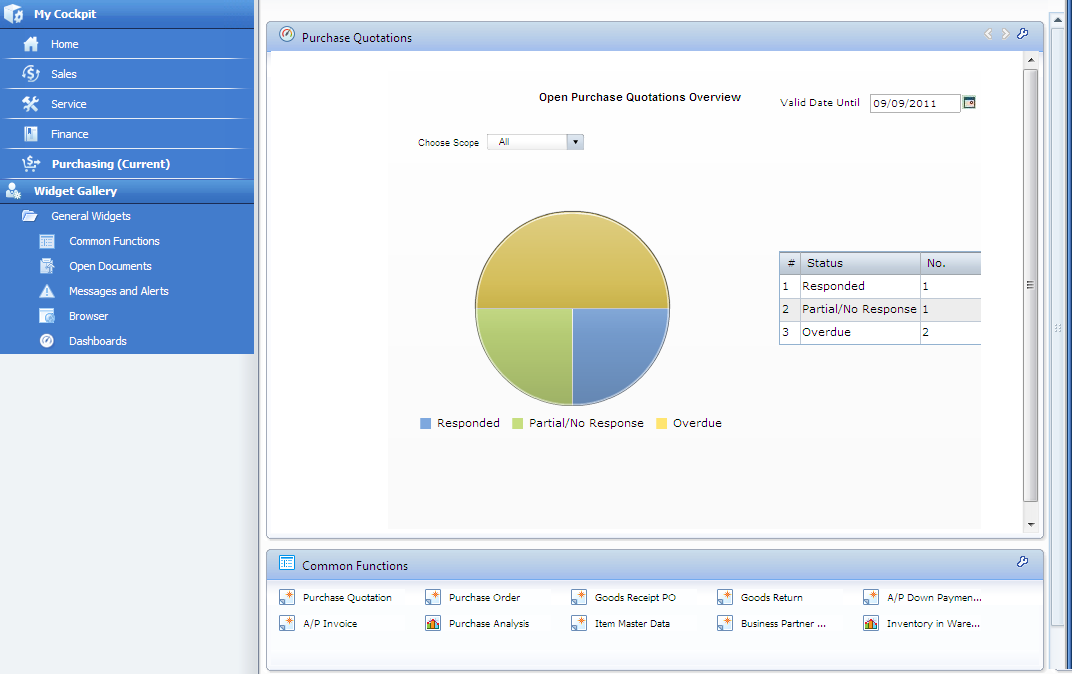This screenshot has width=1072, height=674.
Task: Click the Partial/No Response table cell
Action: click(859, 309)
